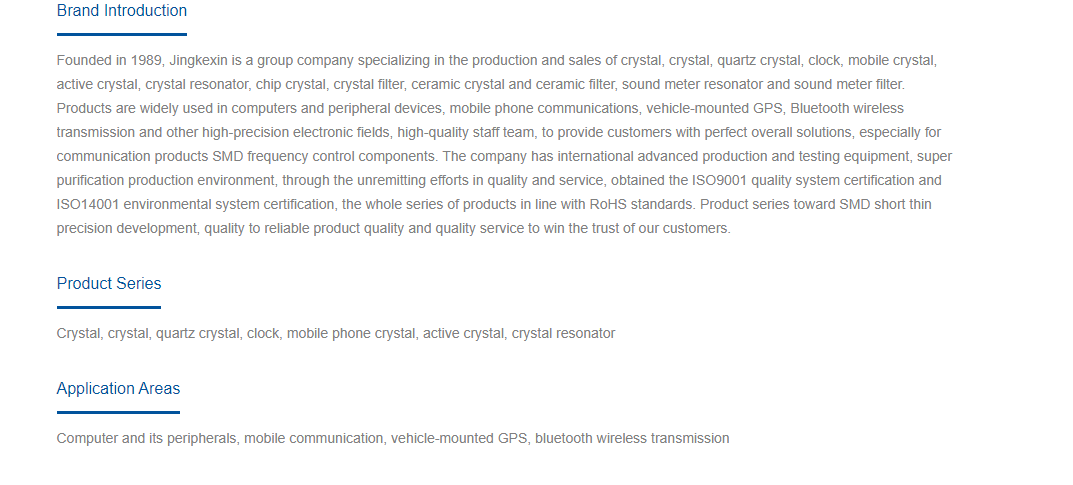Click 'mobile communication' under Application Areas
The height and width of the screenshot is (485, 1073).
[314, 438]
